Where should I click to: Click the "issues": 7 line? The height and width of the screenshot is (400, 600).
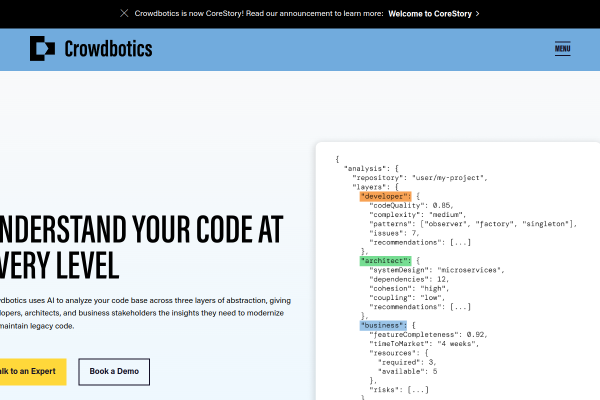click(x=394, y=233)
